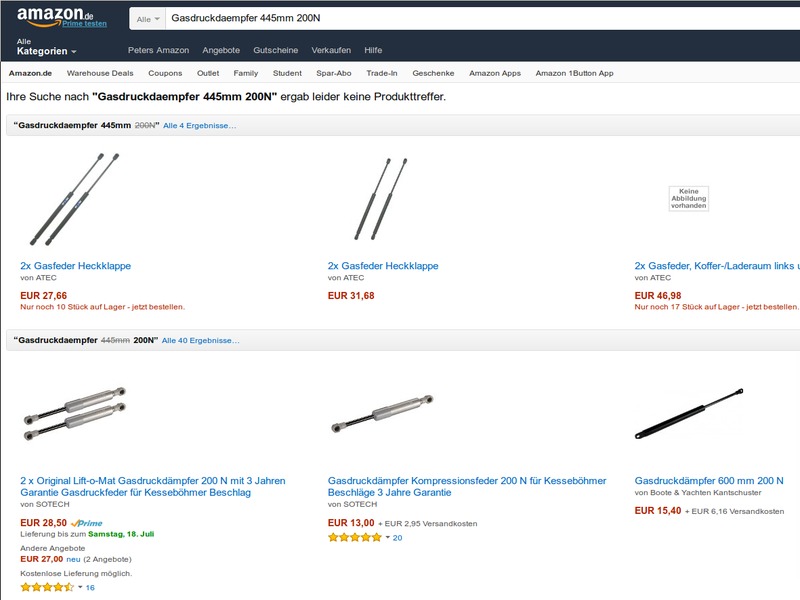Click the Prime badge icon next to EUR 28,50
This screenshot has height=600, width=800.
(x=87, y=523)
